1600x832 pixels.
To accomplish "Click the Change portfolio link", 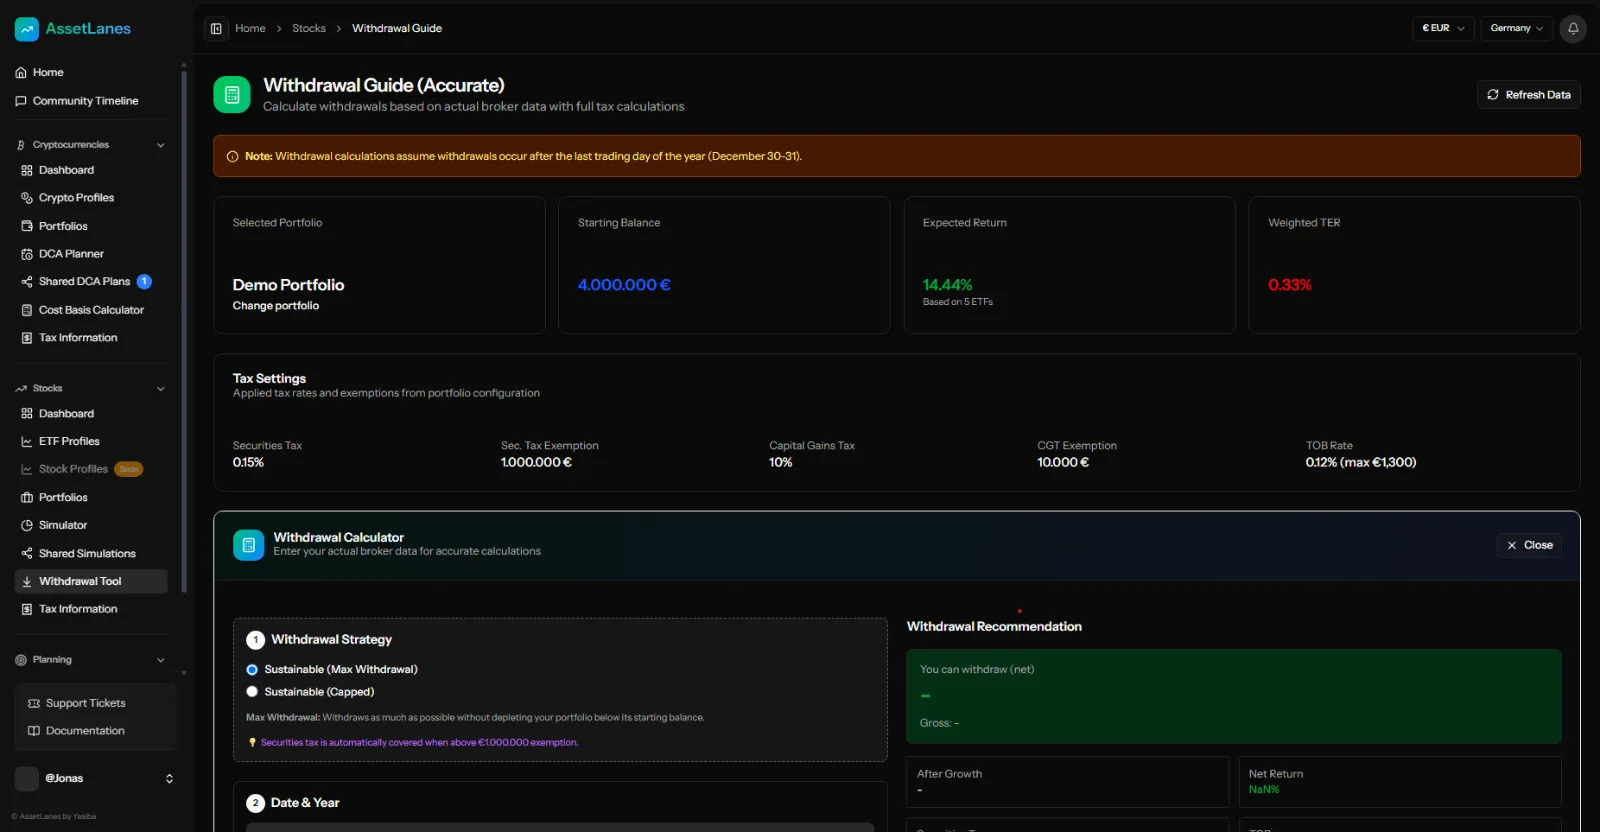I will pos(276,306).
